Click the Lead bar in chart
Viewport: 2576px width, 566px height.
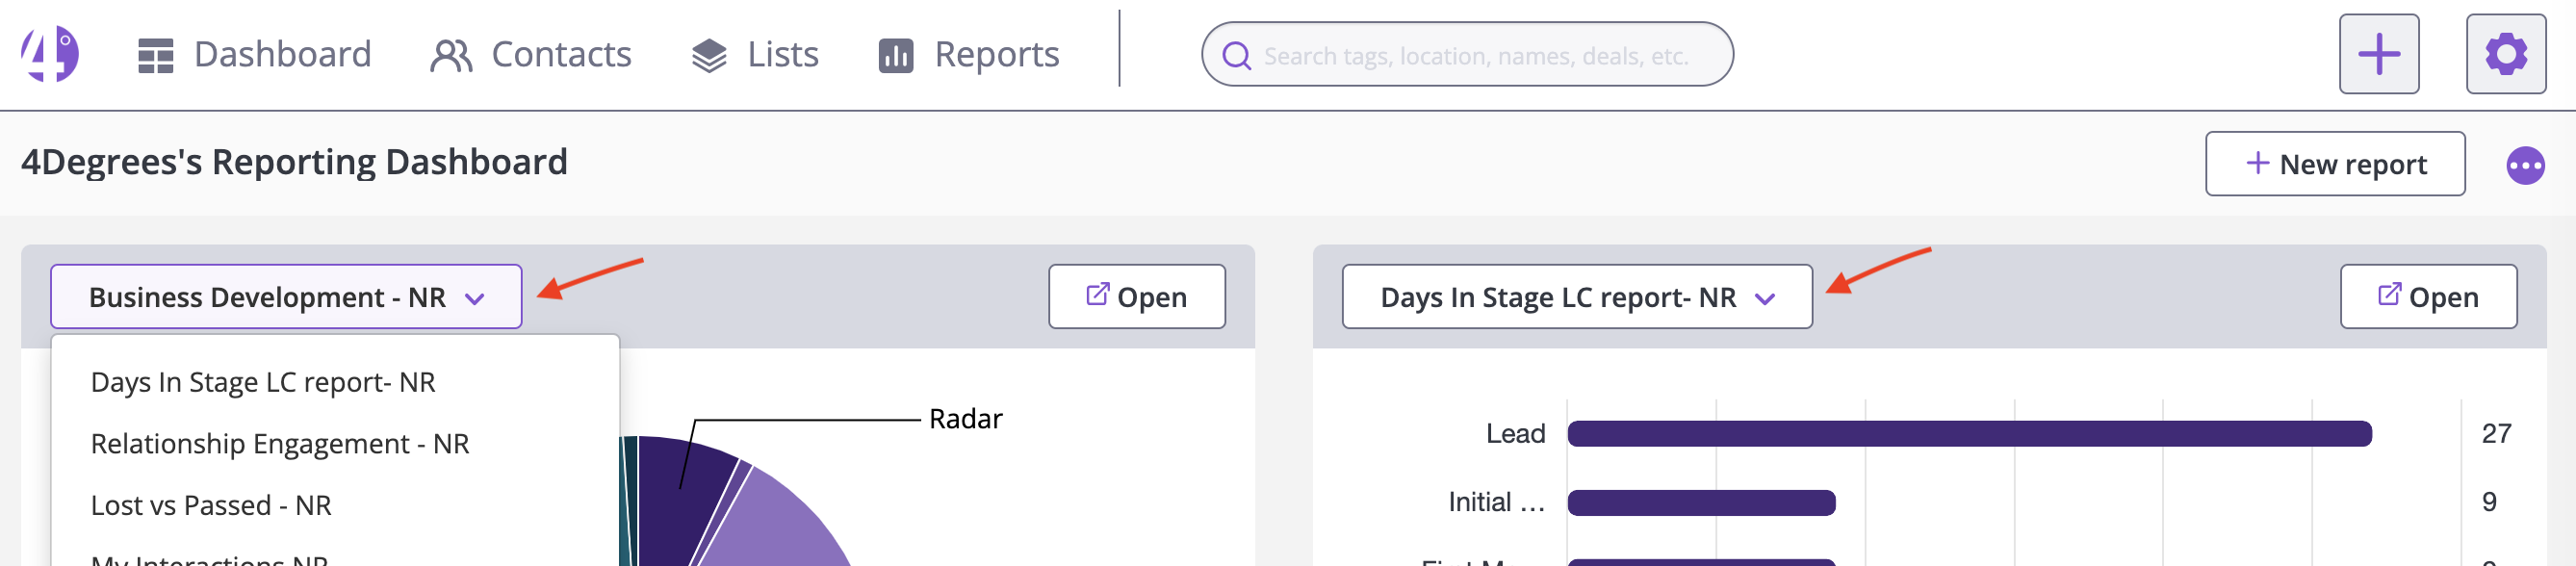1969,434
